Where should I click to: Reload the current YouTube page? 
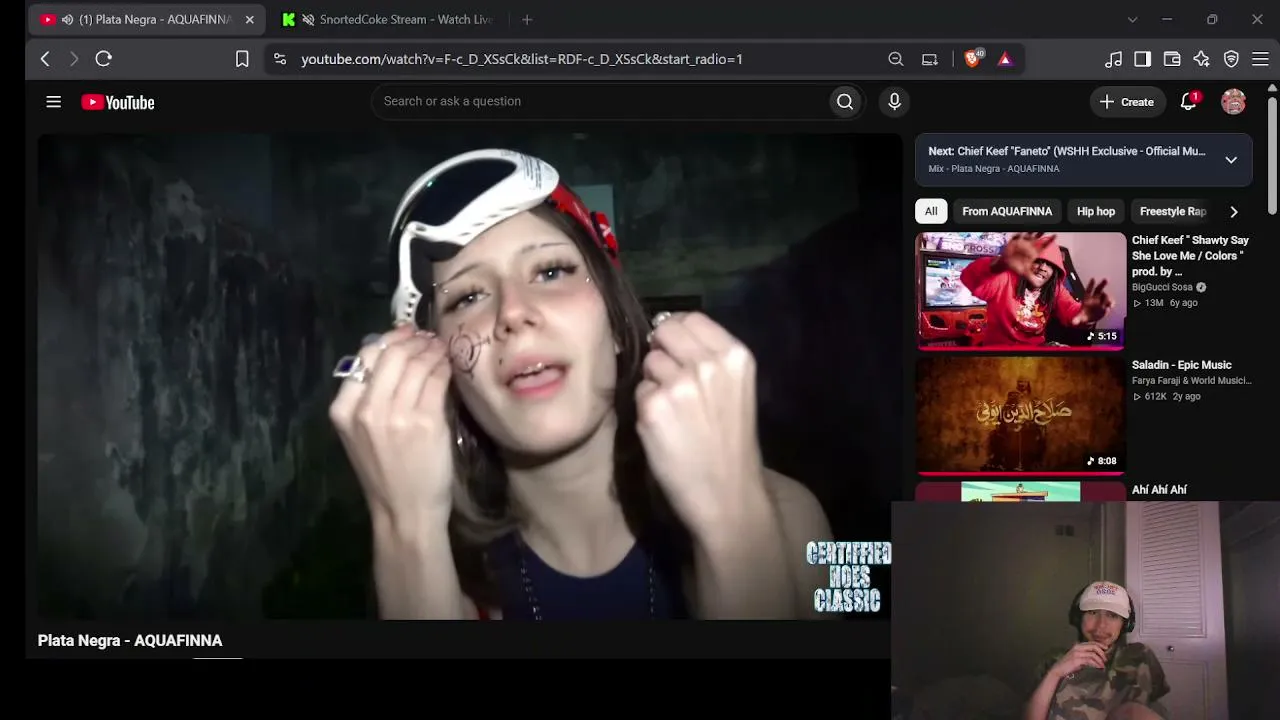103,59
